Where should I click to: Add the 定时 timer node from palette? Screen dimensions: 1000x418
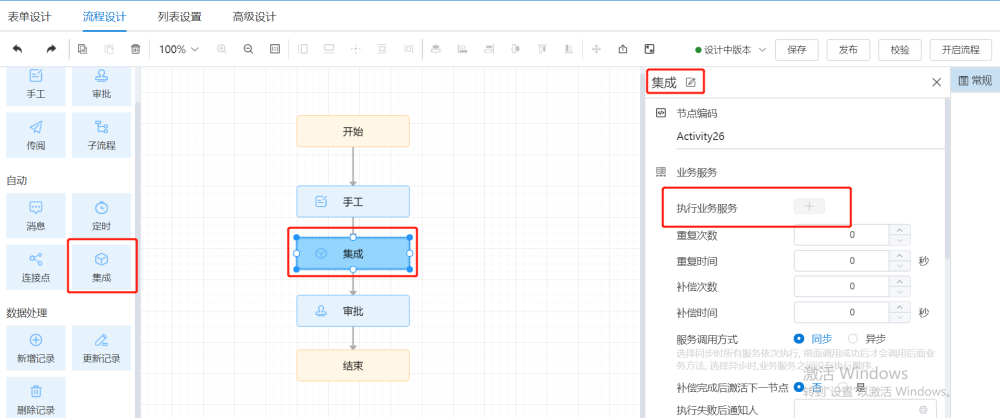tap(101, 215)
